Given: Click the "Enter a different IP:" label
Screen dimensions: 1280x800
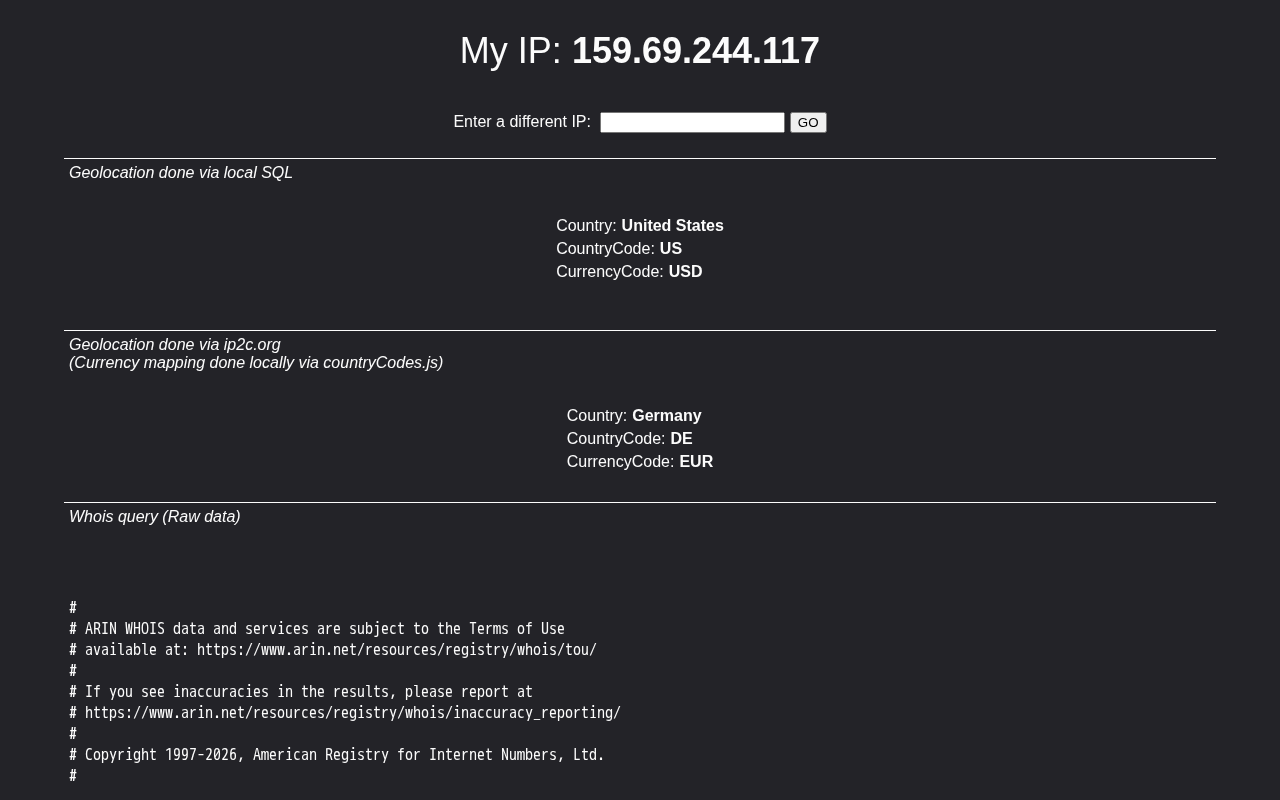Looking at the screenshot, I should (522, 122).
